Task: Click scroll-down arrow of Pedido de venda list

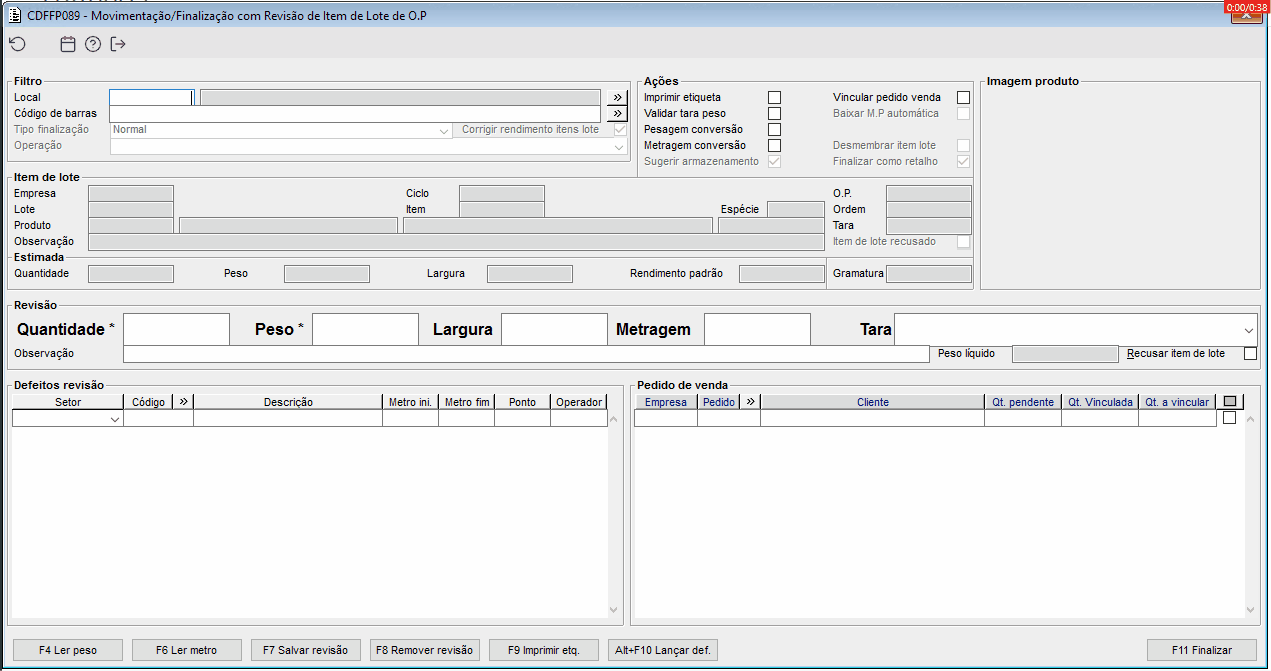Action: [x=1250, y=609]
